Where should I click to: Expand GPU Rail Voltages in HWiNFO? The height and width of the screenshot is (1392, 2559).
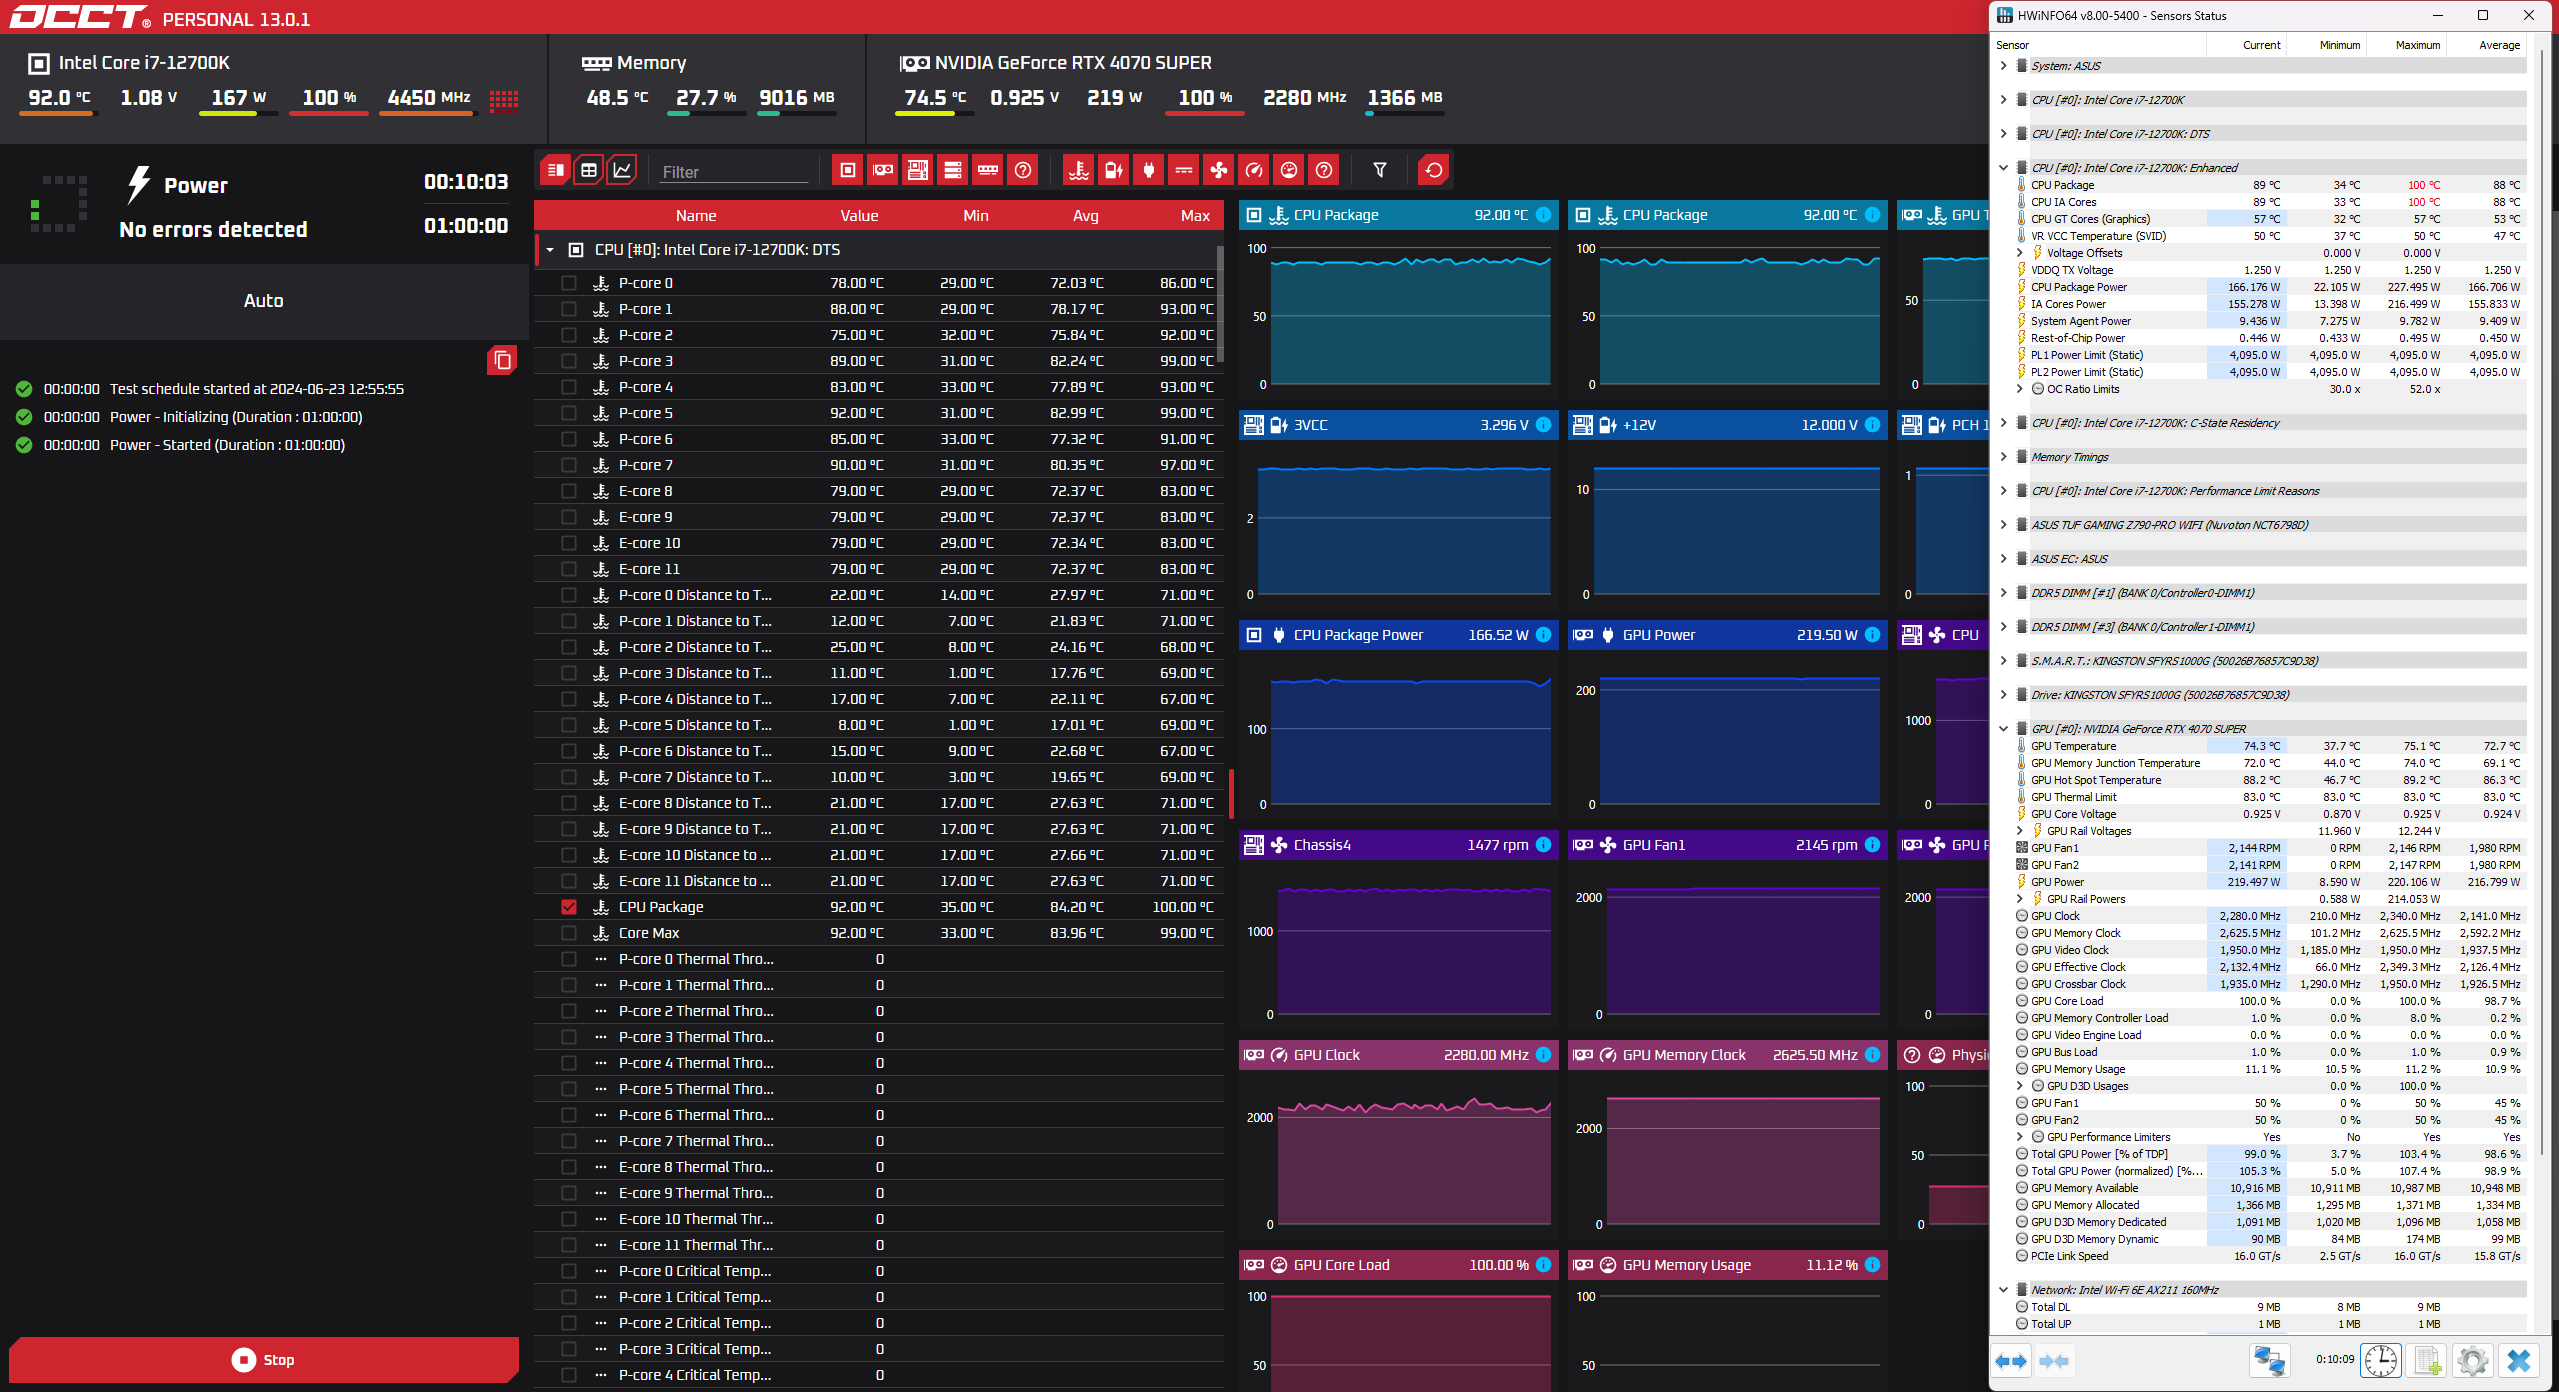2019,831
